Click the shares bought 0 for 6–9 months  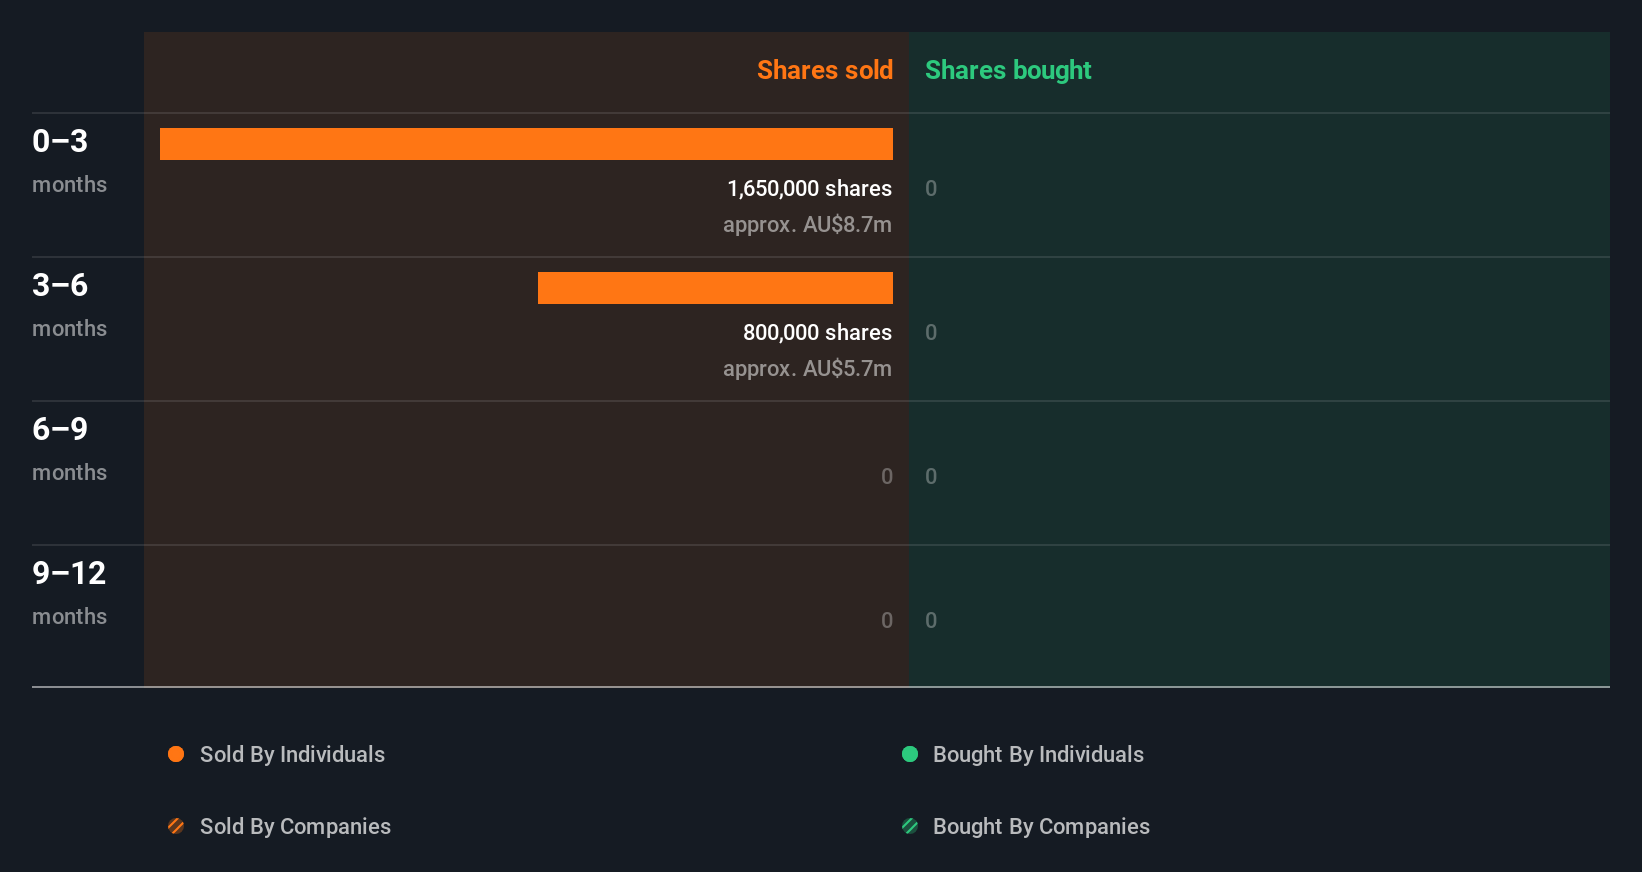[931, 476]
